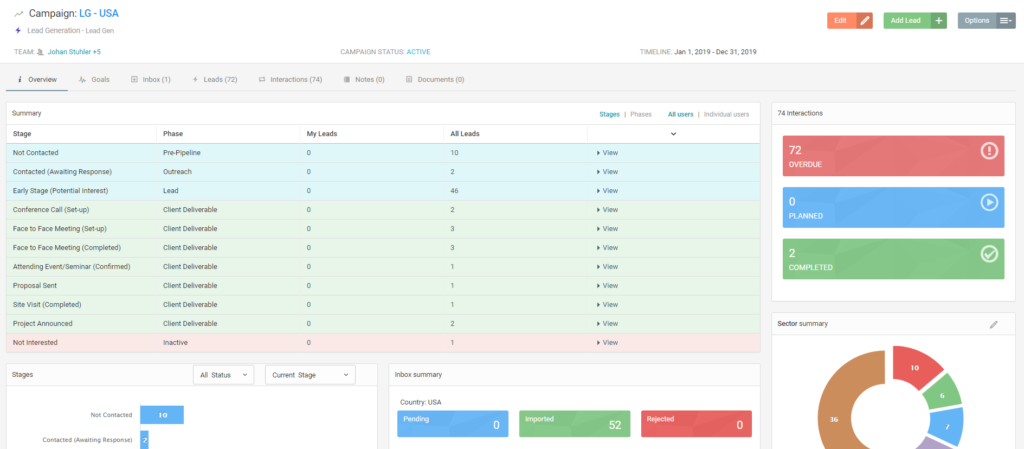The height and width of the screenshot is (449, 1024).
Task: Click the Notes tab icon
Action: point(347,80)
